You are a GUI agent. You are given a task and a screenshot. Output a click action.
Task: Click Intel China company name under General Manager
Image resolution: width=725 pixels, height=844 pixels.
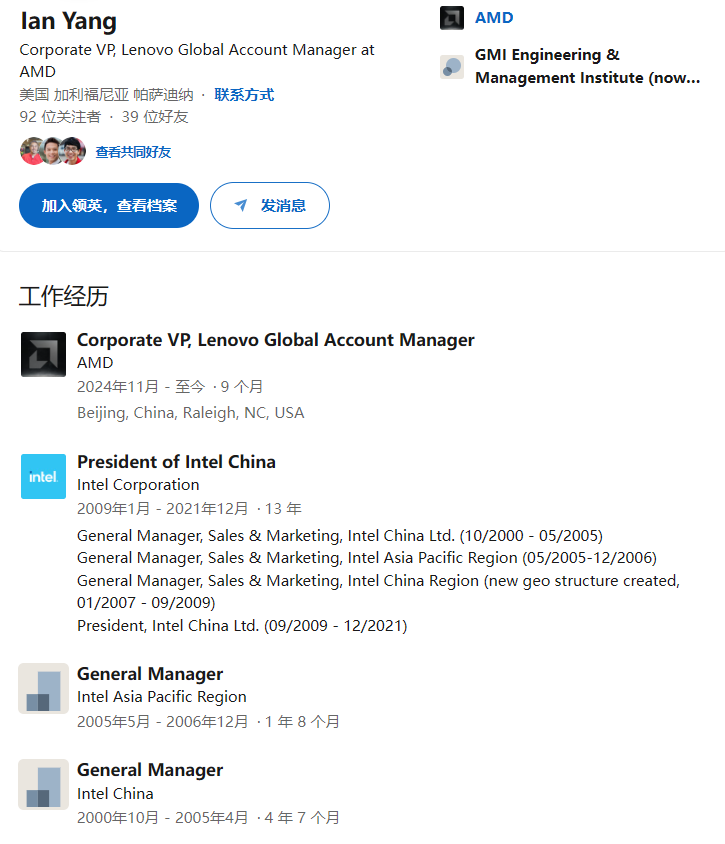115,794
